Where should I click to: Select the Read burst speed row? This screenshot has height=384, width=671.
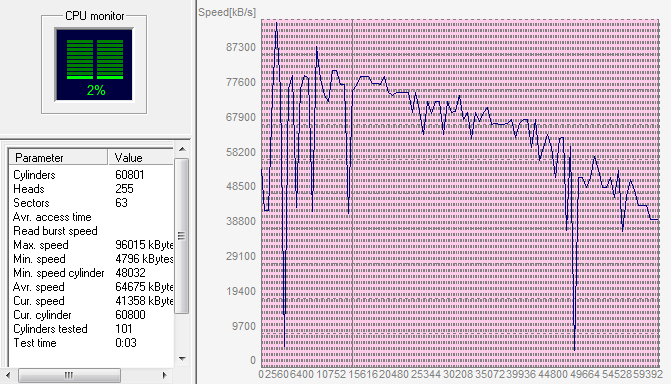point(92,231)
